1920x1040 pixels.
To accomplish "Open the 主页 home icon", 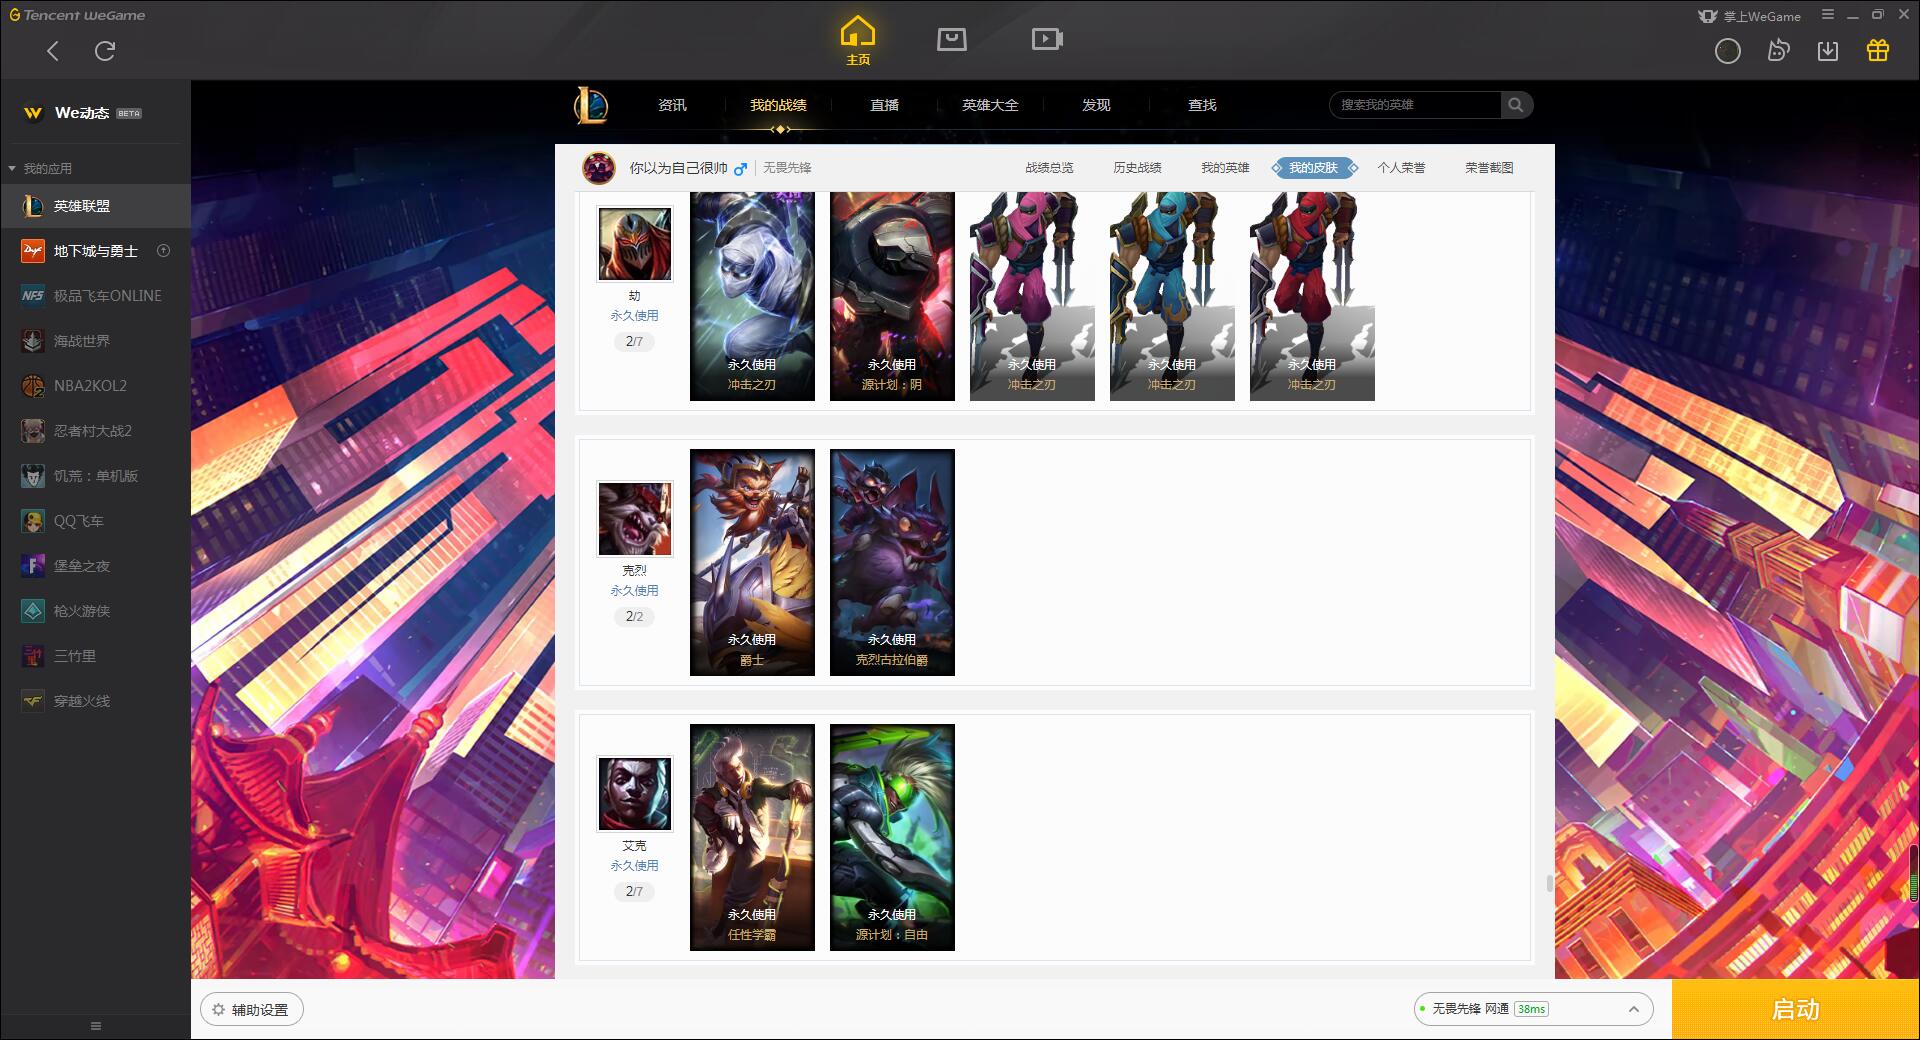I will [858, 40].
